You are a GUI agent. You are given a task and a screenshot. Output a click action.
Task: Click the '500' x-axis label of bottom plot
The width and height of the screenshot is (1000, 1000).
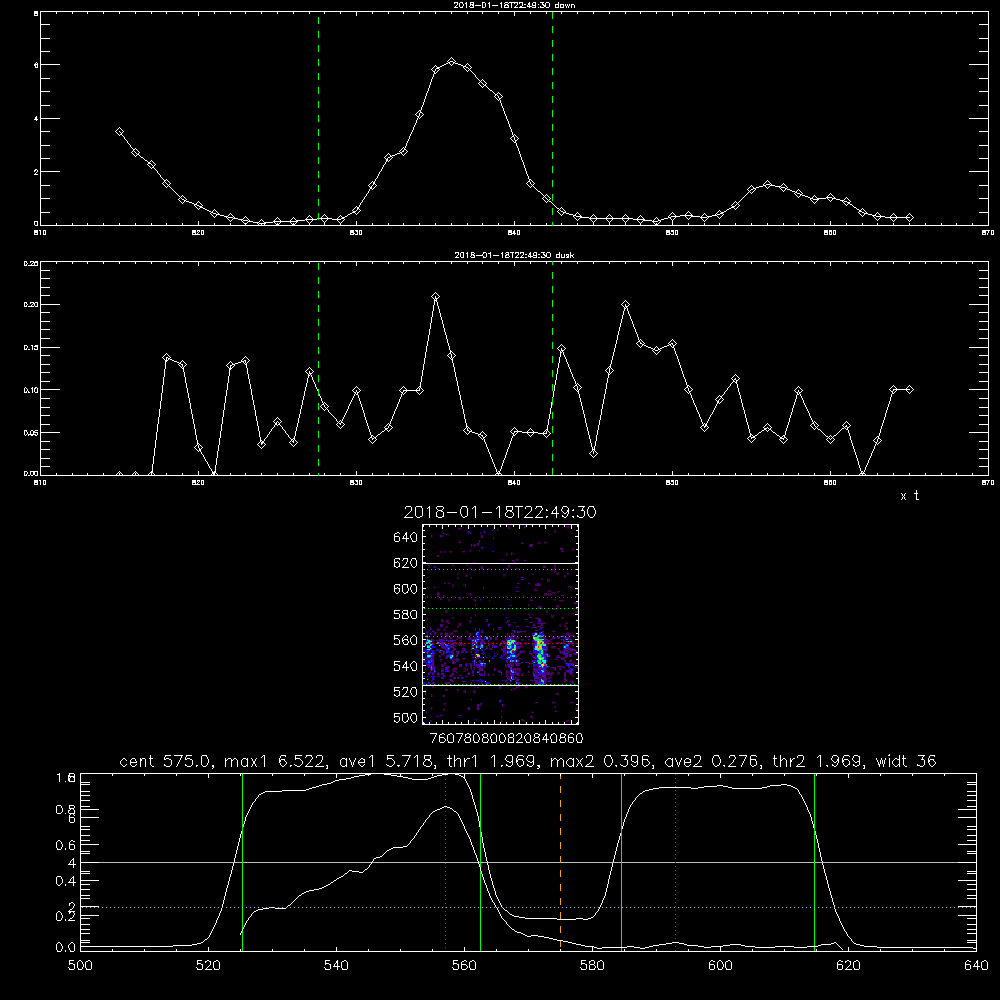80,966
